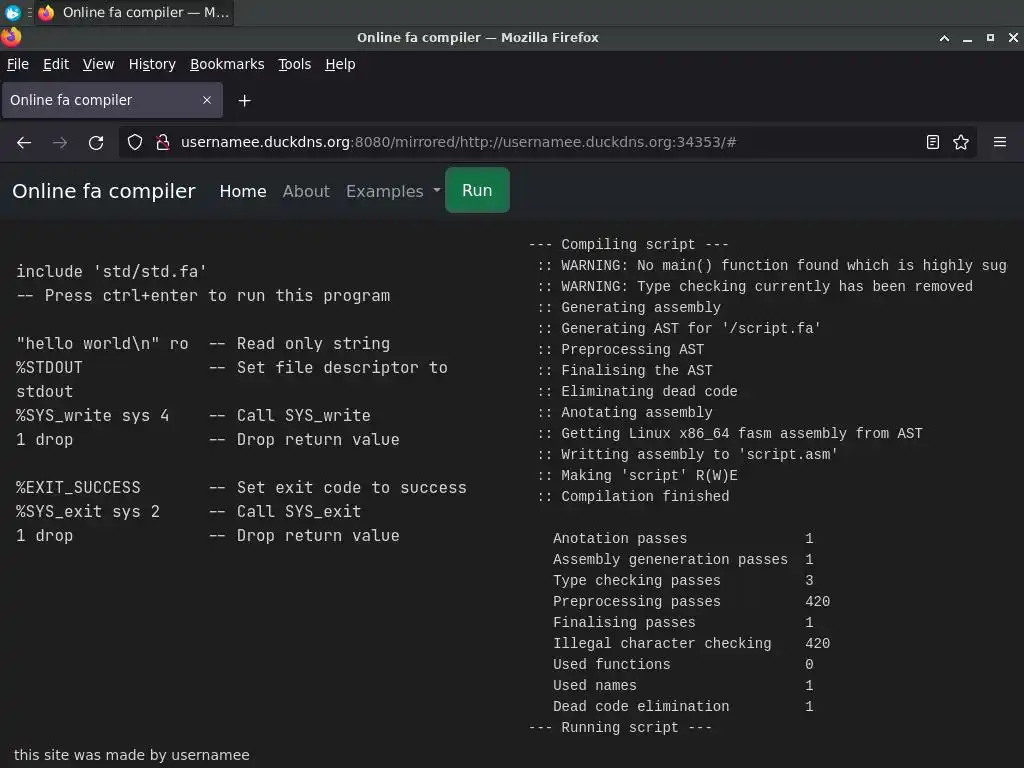Reload the page with the refresh icon
Image resolution: width=1024 pixels, height=768 pixels.
pos(96,142)
